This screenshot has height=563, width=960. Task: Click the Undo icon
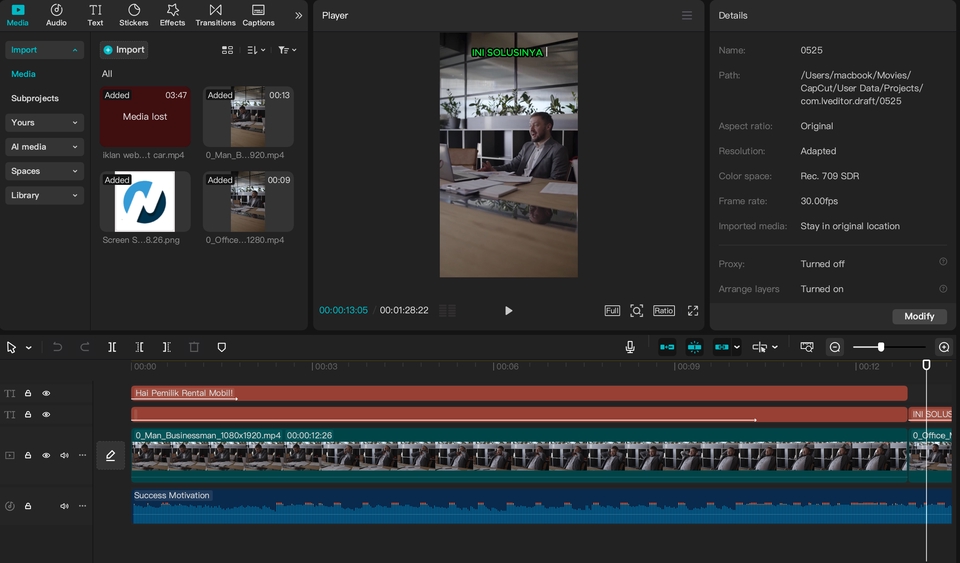[57, 347]
